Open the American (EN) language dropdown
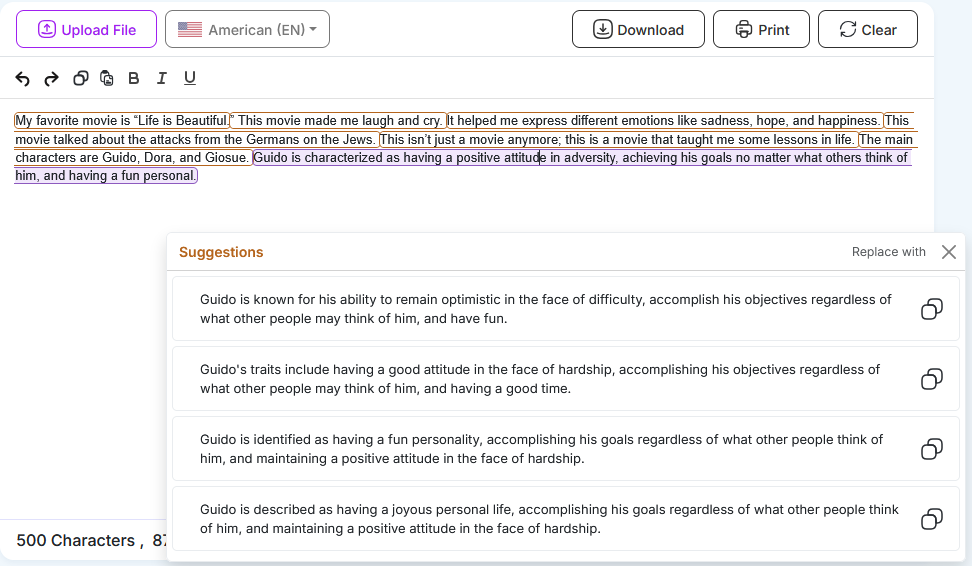972x566 pixels. [247, 30]
